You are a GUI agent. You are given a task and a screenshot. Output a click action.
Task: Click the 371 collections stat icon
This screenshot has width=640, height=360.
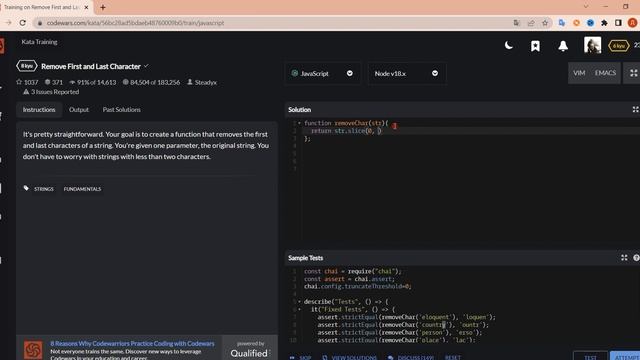point(47,82)
